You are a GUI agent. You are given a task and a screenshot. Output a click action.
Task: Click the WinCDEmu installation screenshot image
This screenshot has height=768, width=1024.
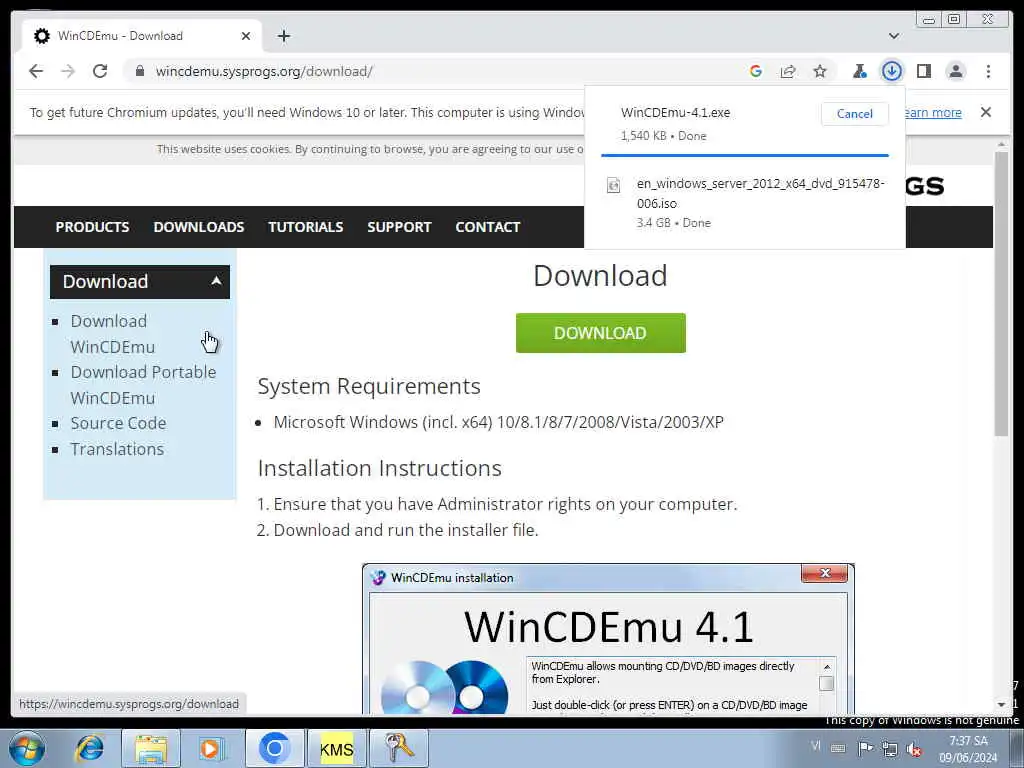[608, 639]
